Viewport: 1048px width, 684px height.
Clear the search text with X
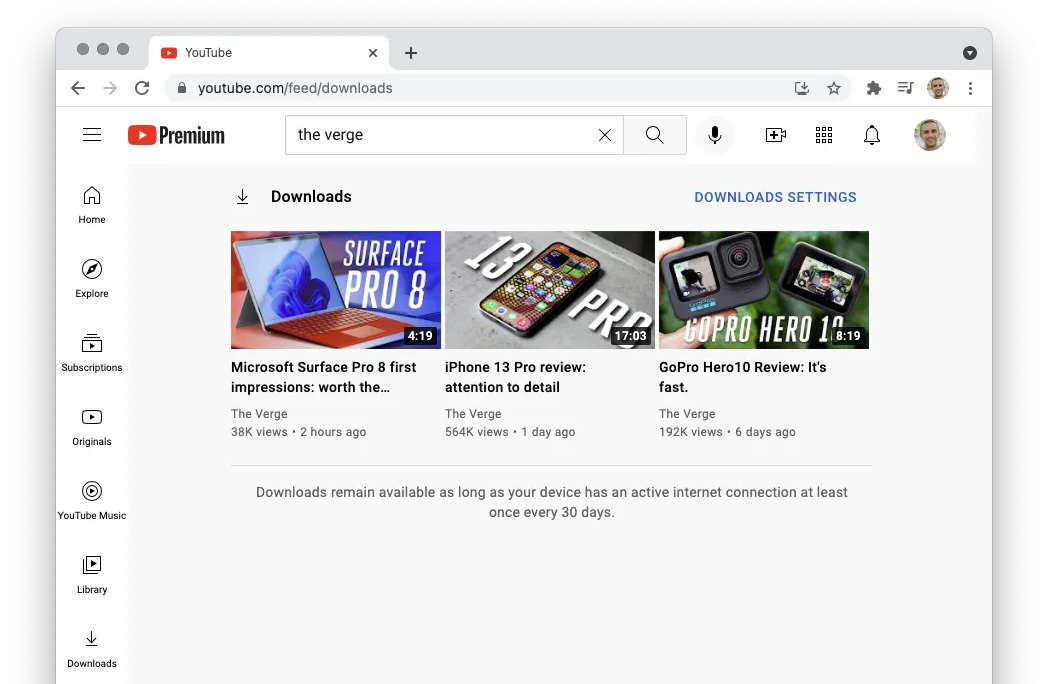(x=604, y=135)
